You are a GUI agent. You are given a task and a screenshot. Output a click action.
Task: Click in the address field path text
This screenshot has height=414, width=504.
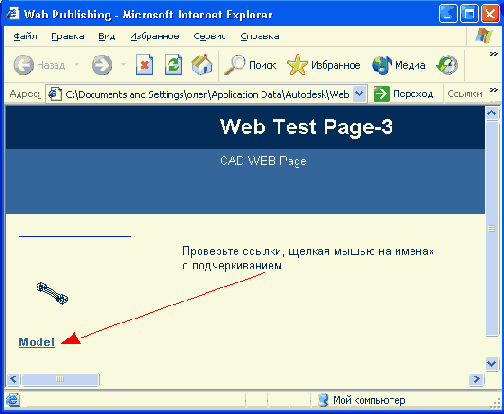click(207, 95)
